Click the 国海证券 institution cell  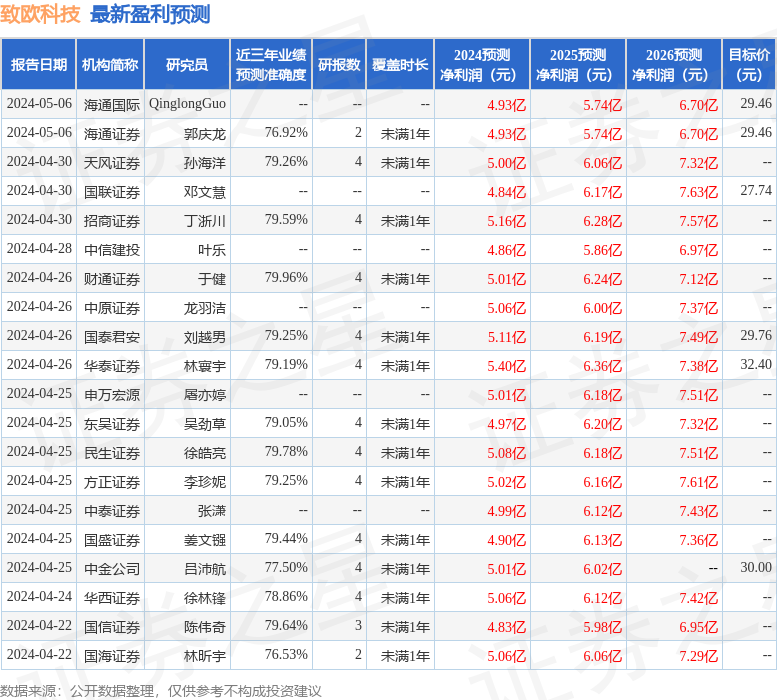click(111, 655)
